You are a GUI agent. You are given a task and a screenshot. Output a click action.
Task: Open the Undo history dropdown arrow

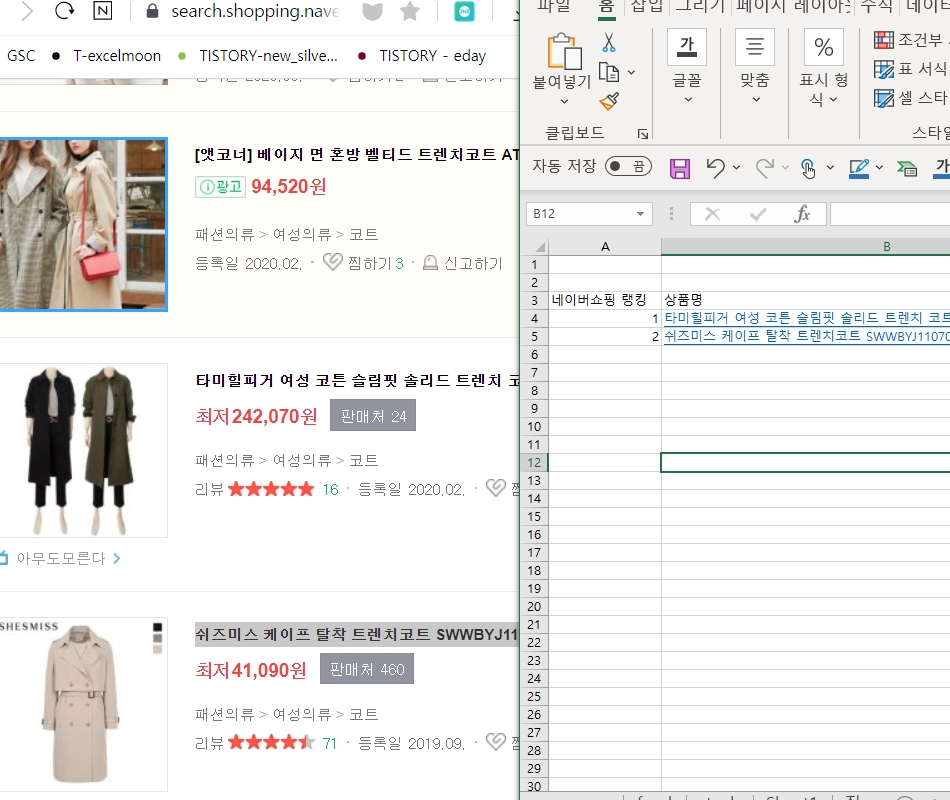click(736, 167)
